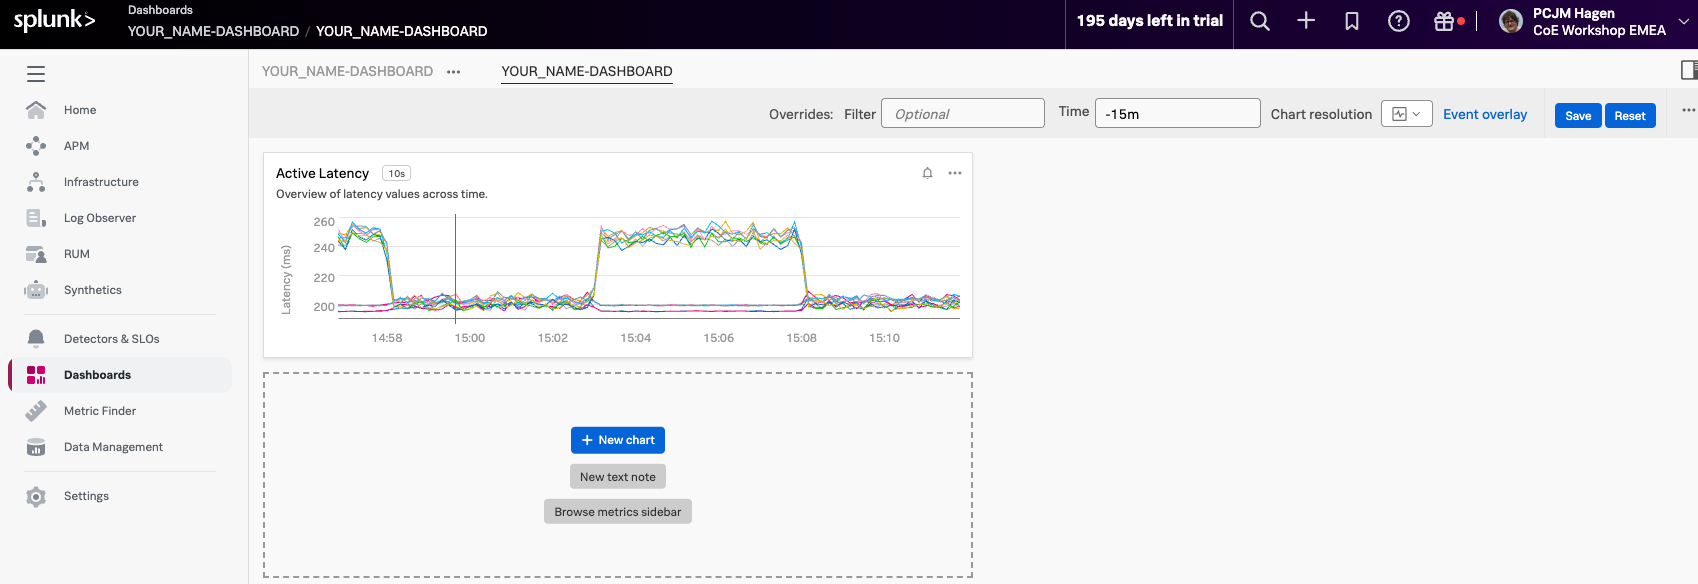Viewport: 1698px width, 584px height.
Task: Toggle the hamburger navigation menu
Action: [36, 74]
